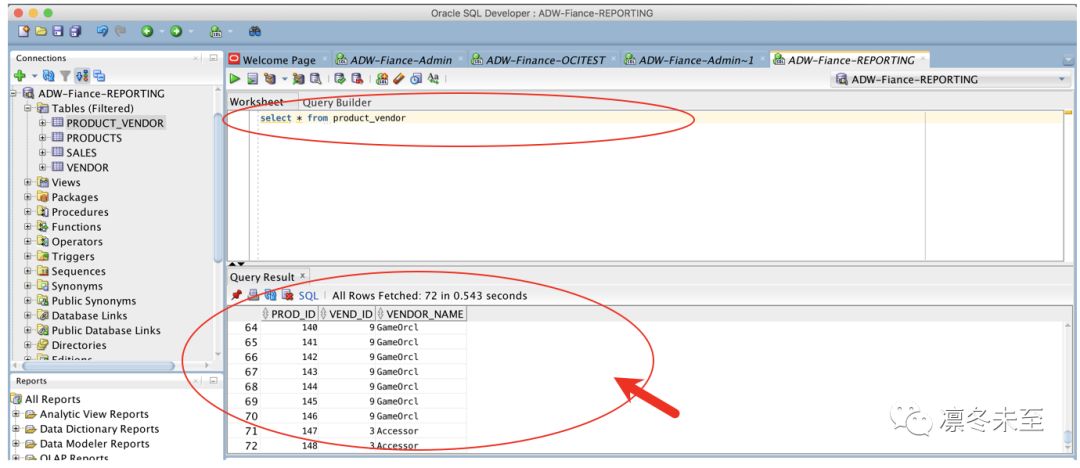Select the cell showing 147
This screenshot has width=1080, height=468.
point(290,431)
